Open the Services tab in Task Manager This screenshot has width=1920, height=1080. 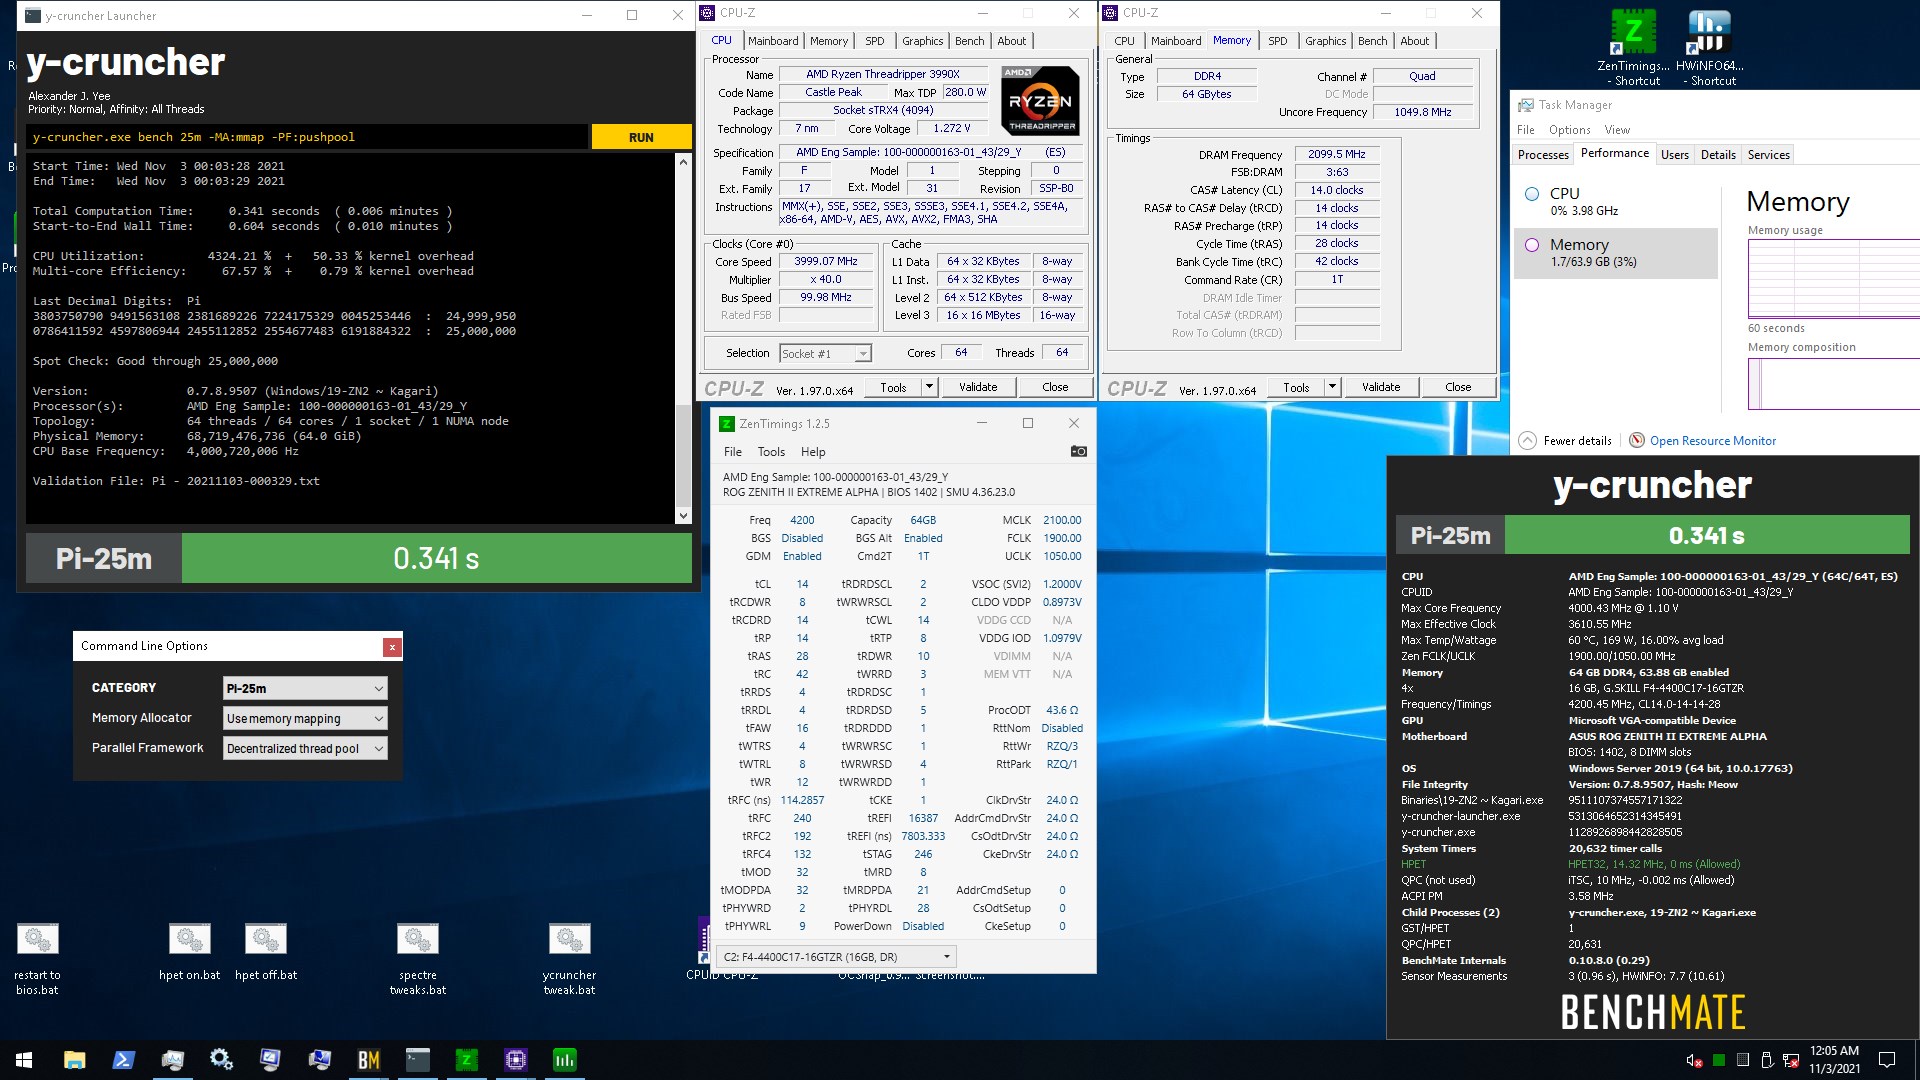[x=1768, y=155]
